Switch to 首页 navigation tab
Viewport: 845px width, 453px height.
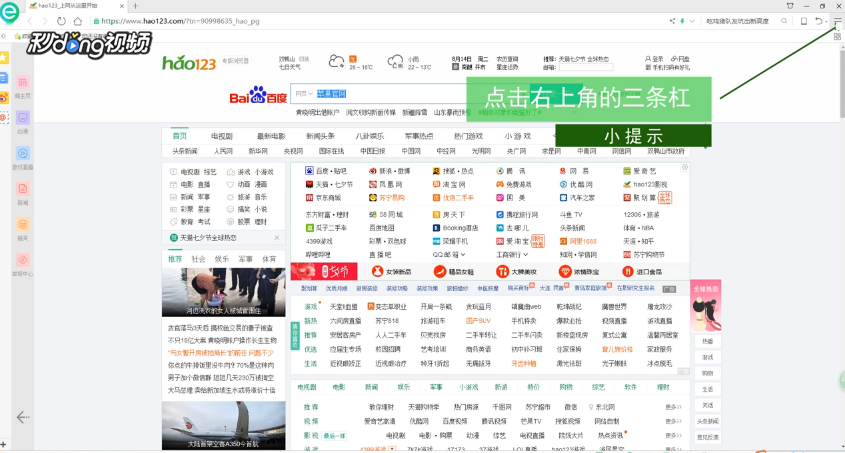click(x=179, y=136)
